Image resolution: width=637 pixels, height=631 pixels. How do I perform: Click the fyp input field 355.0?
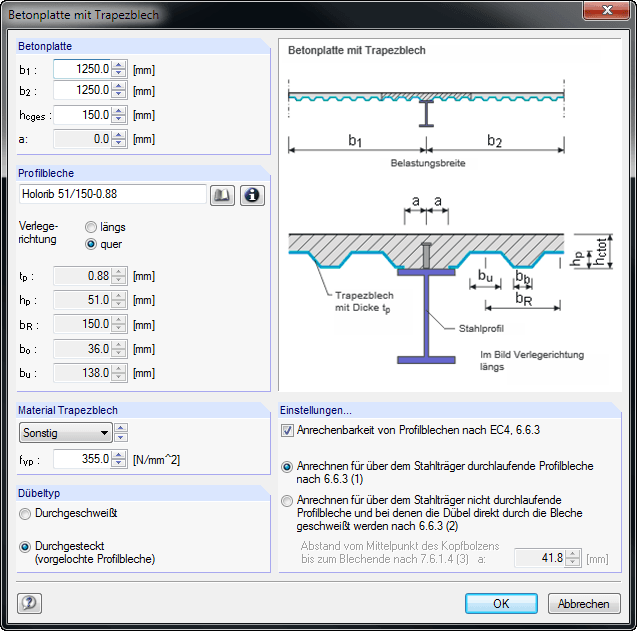[82, 459]
